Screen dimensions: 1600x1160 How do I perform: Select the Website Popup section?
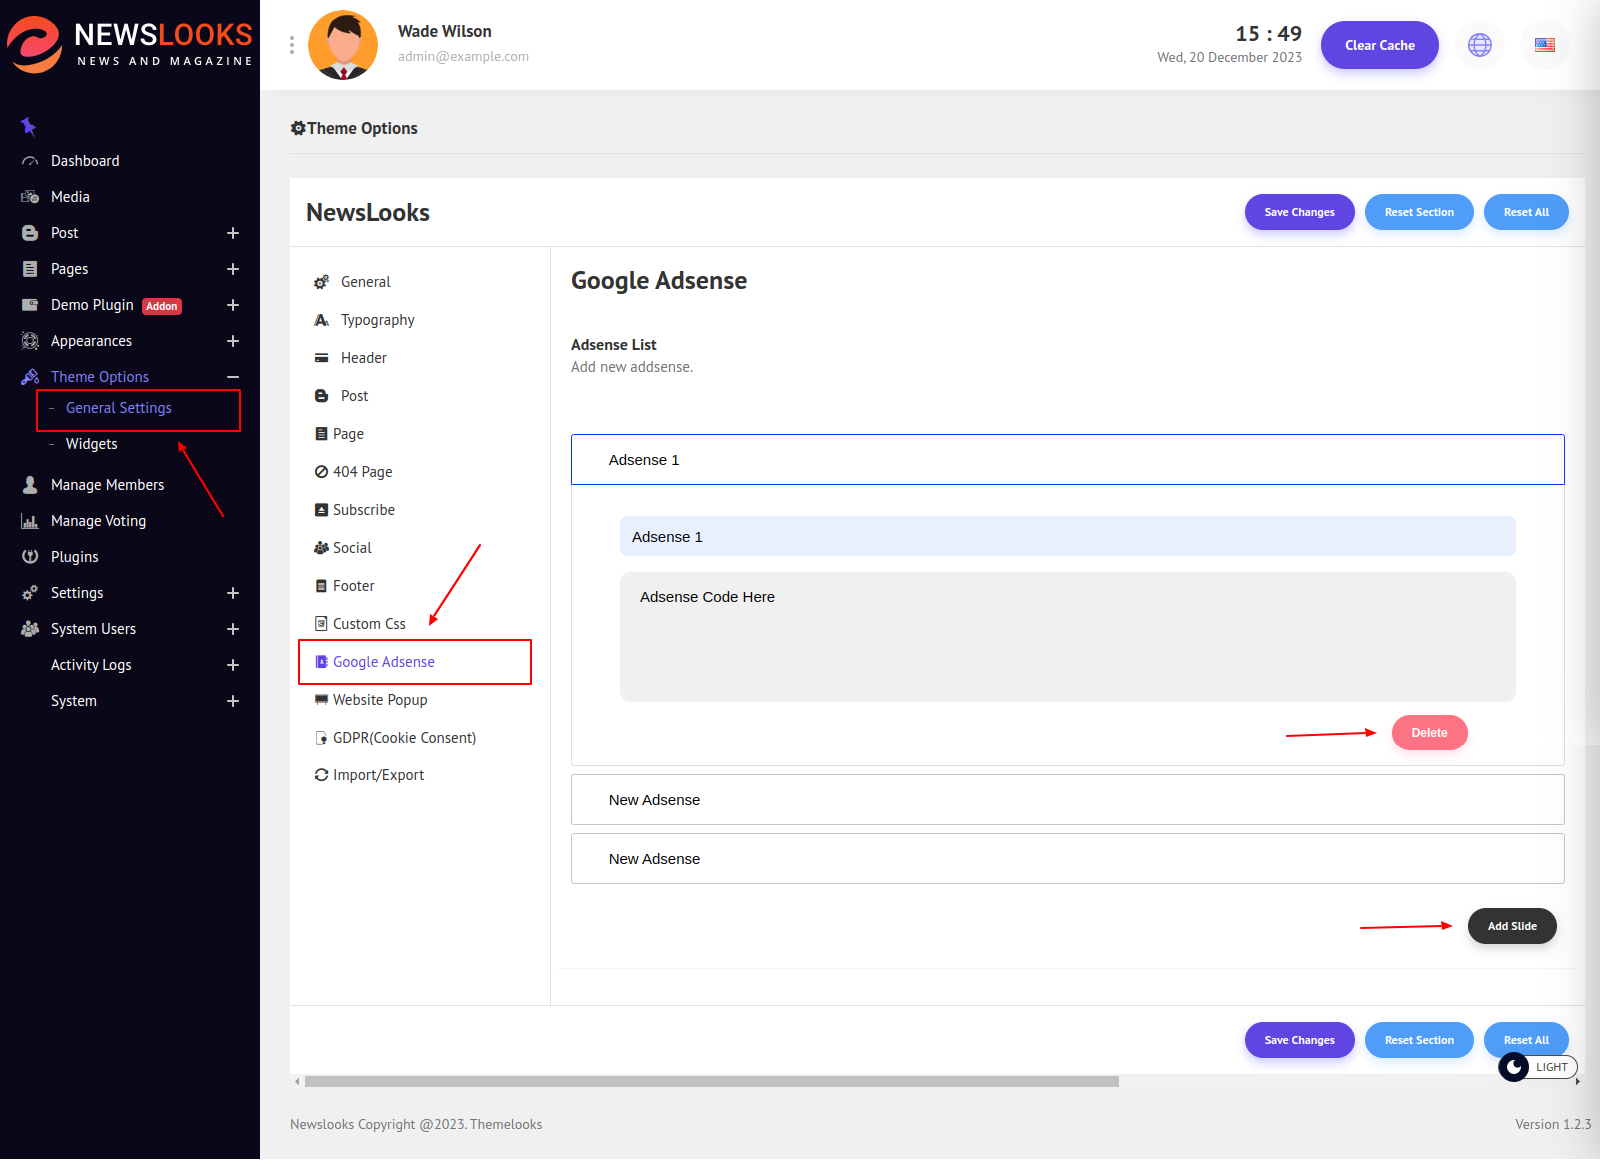point(379,700)
